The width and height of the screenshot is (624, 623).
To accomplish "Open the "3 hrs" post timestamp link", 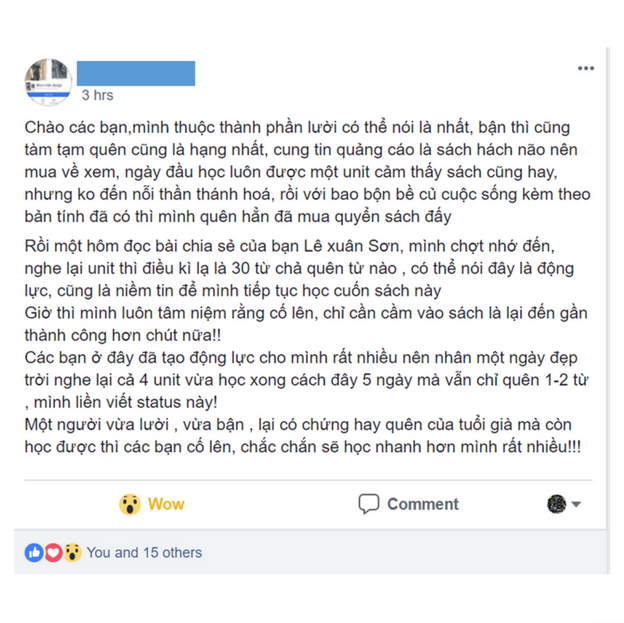I will pyautogui.click(x=98, y=96).
